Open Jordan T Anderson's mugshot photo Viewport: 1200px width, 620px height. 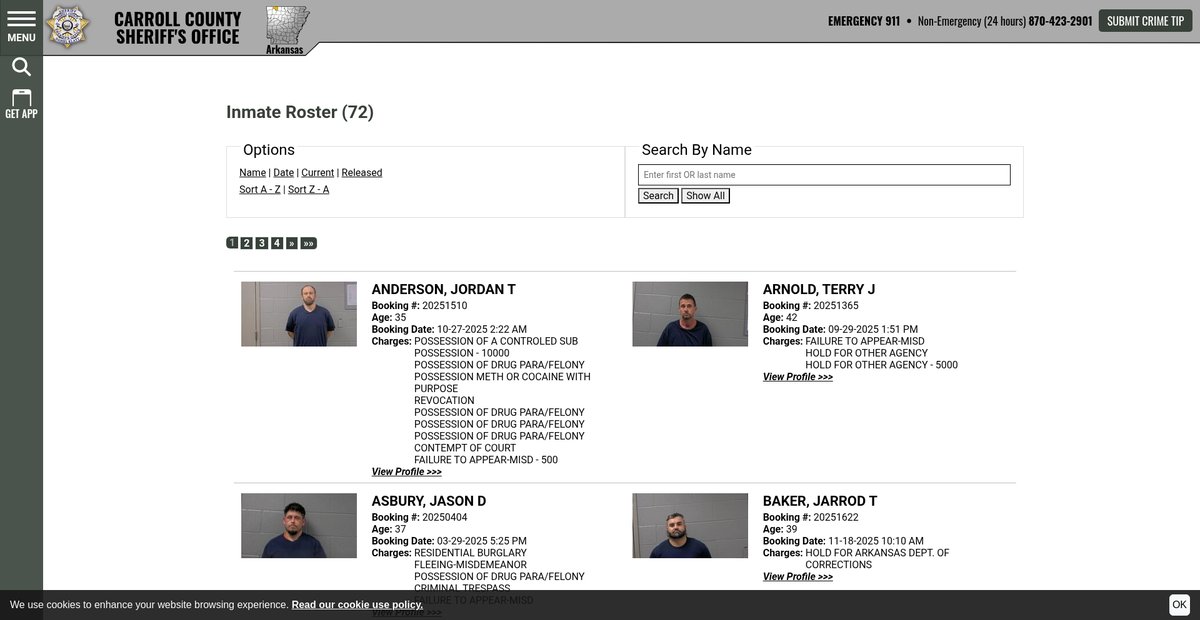pyautogui.click(x=299, y=314)
